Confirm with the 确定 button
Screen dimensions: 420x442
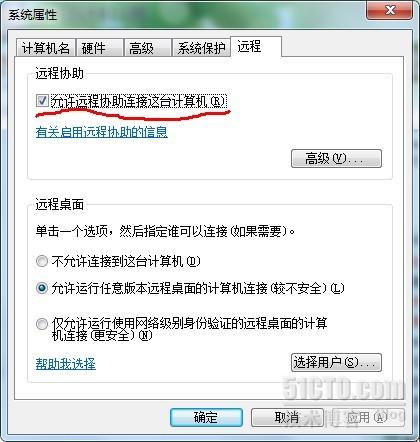206,417
